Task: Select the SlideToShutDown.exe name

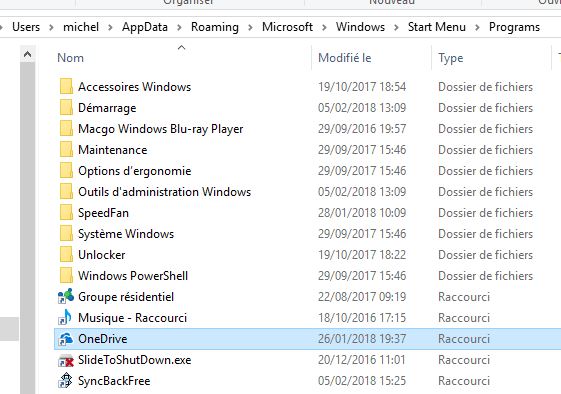Action: [x=135, y=360]
